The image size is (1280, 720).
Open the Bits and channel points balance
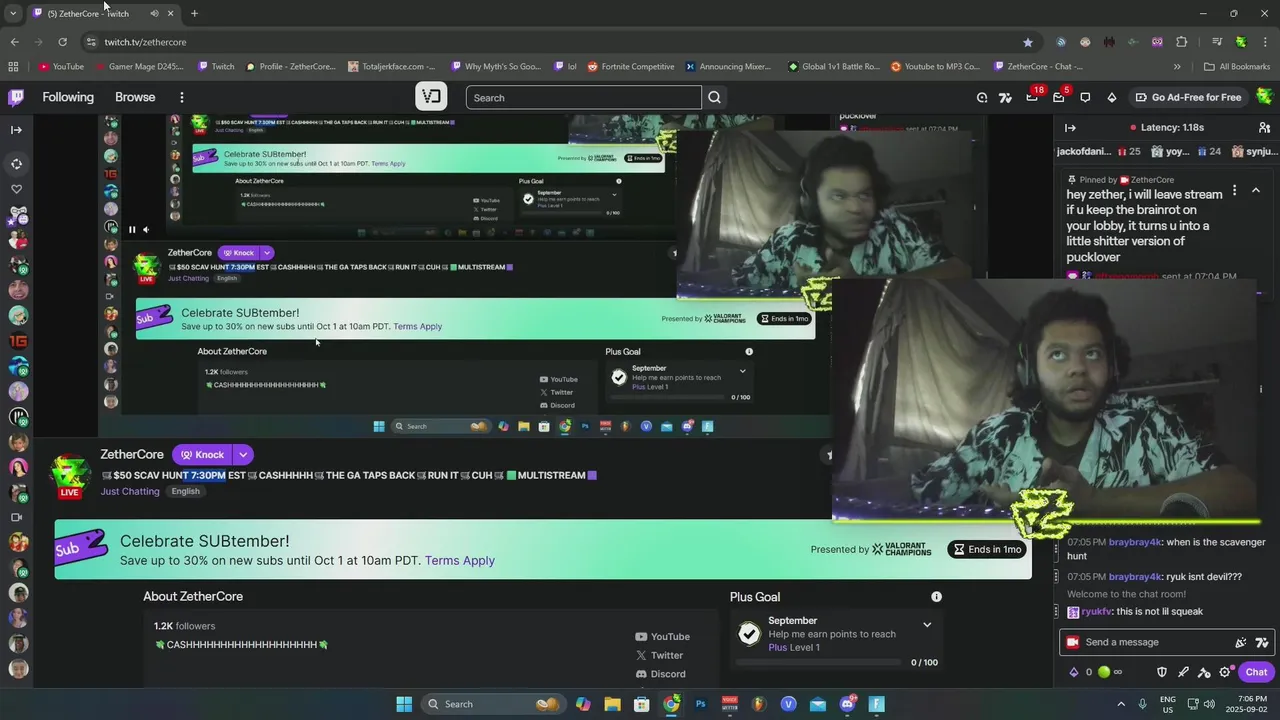point(1095,672)
